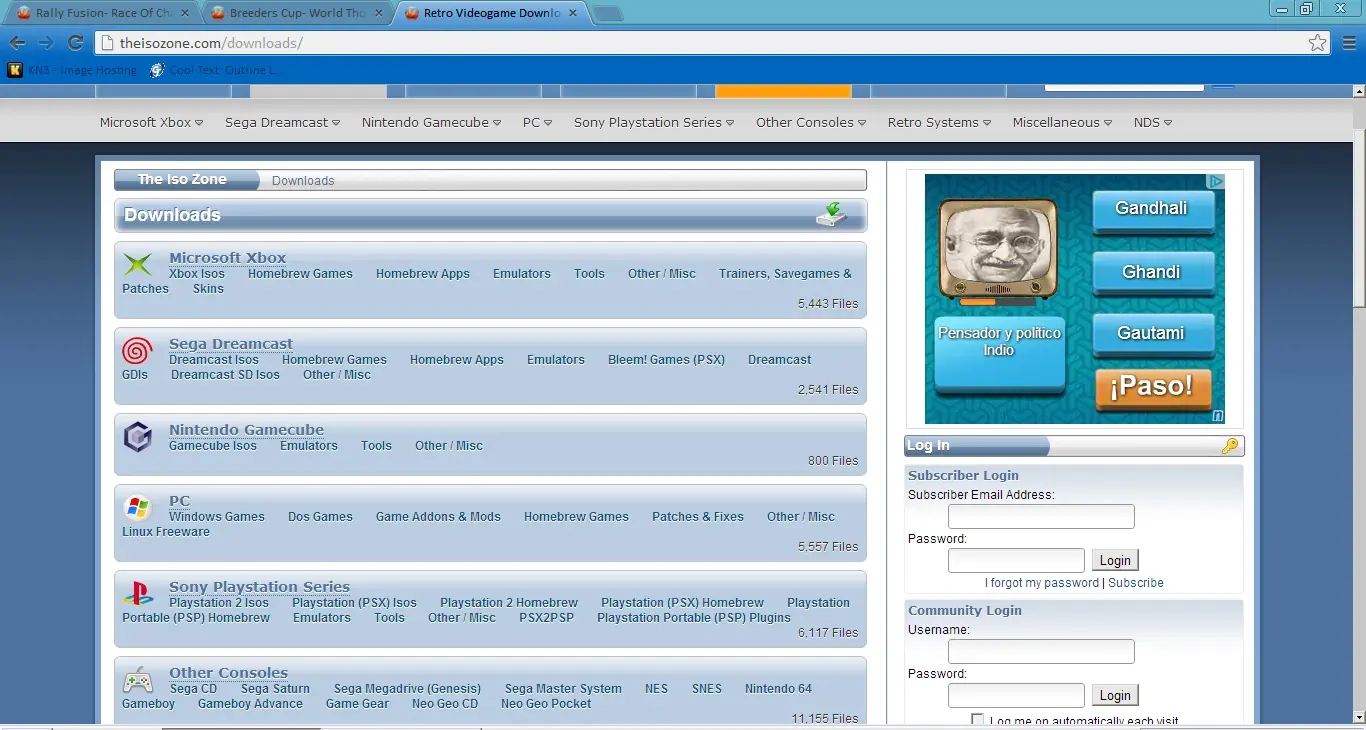This screenshot has width=1366, height=730.
Task: Tick the log me on automatically checkbox
Action: coord(977,721)
